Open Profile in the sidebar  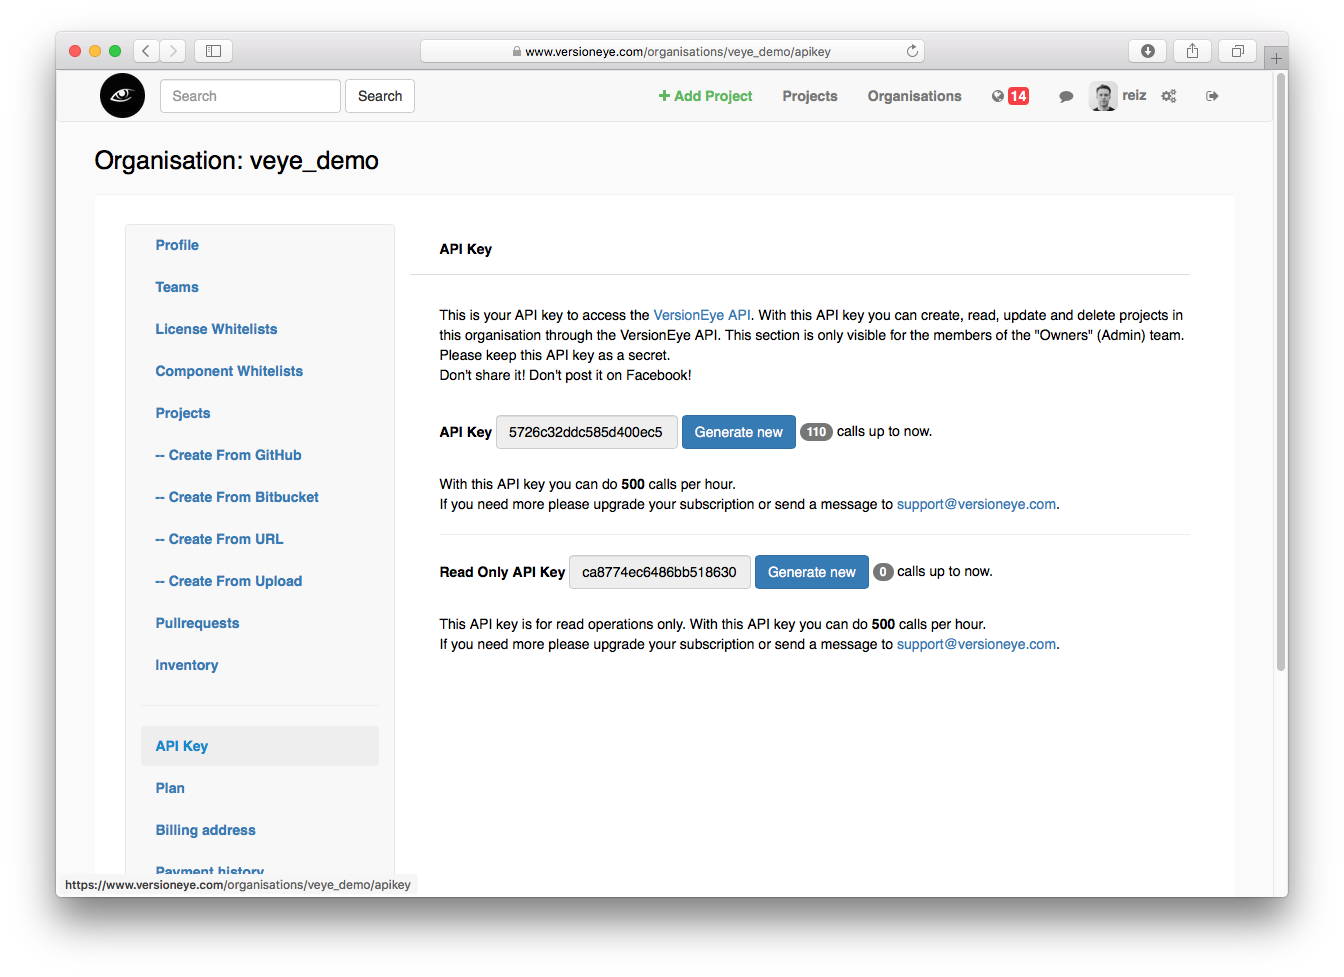coord(177,245)
